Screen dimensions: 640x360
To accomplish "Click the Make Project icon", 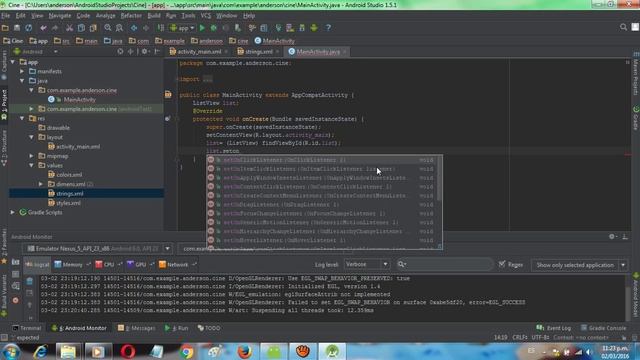I will point(161,28).
